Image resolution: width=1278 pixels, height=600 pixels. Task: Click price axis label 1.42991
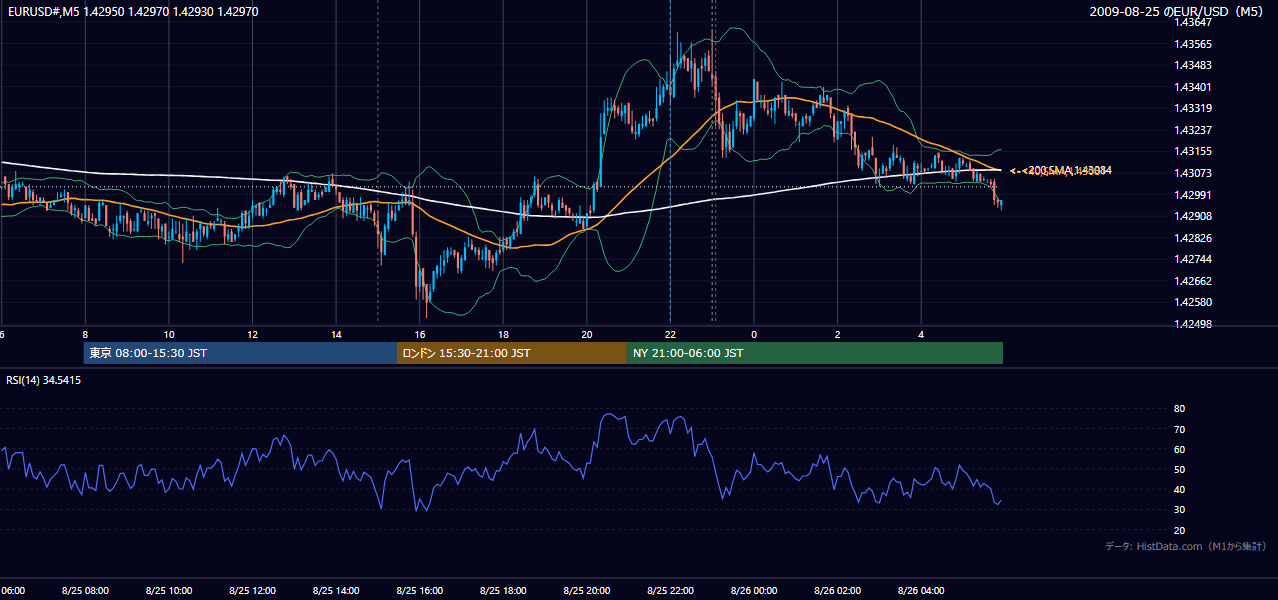click(x=1193, y=195)
